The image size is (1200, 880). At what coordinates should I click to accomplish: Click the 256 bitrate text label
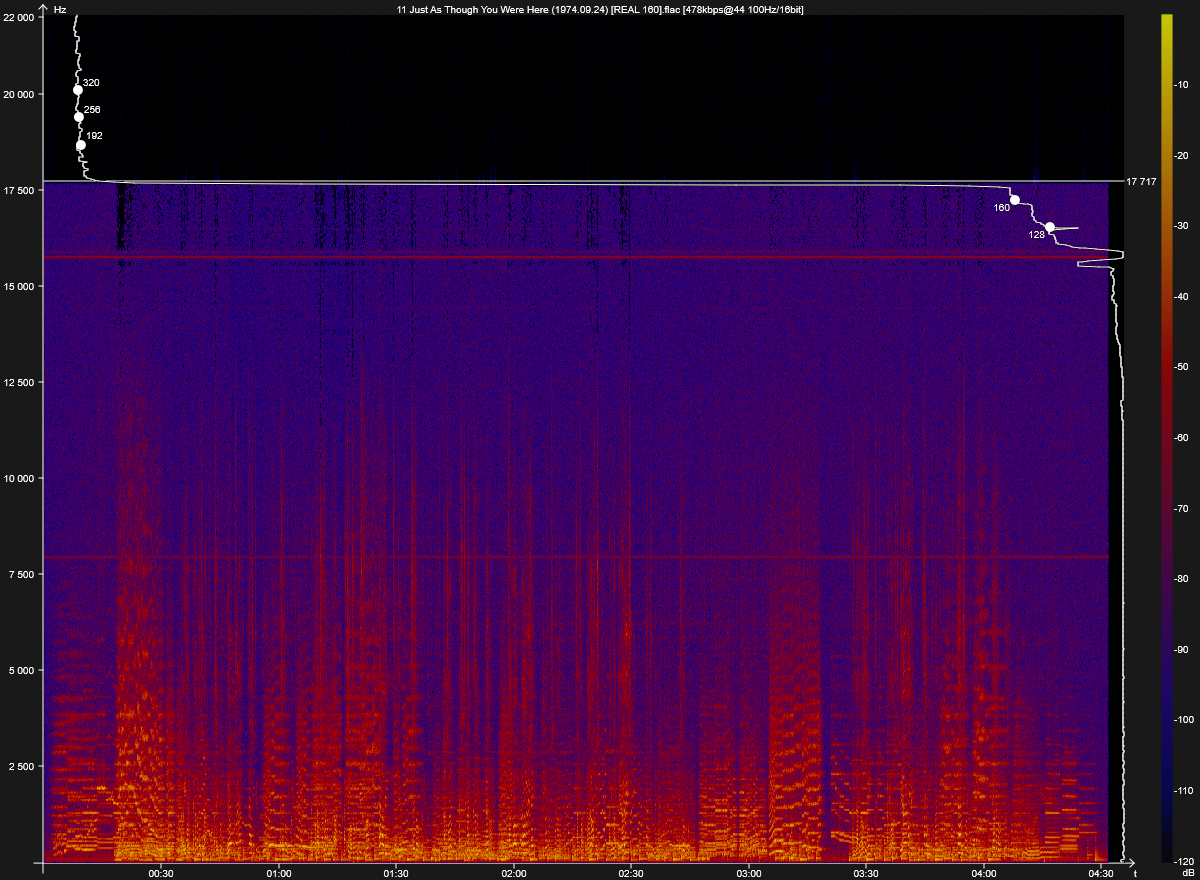[92, 109]
